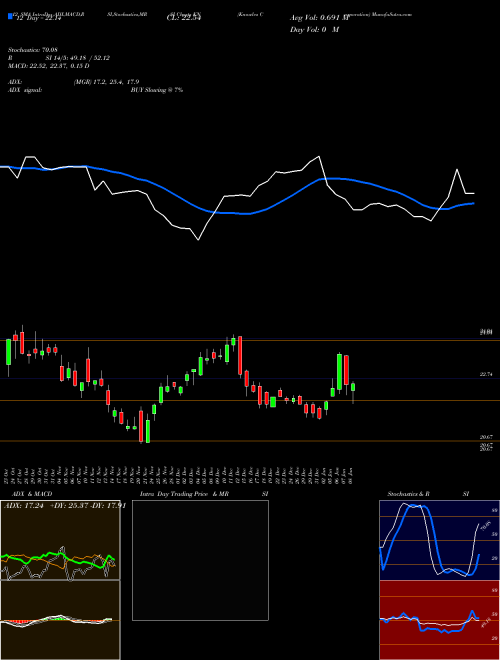Image resolution: width=500 pixels, height=660 pixels.
Task: Click the 22.74 price axis label
Action: coord(486,375)
